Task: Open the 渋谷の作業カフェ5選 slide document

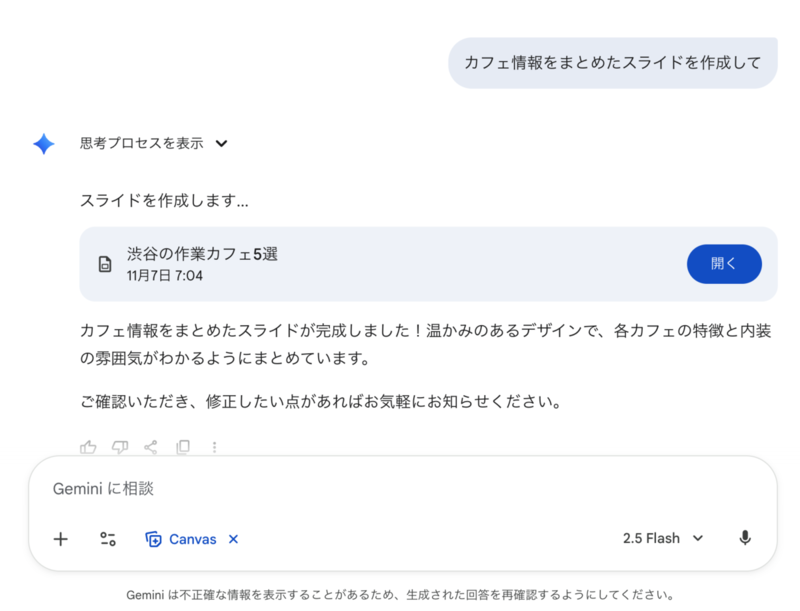Action: 200,254
